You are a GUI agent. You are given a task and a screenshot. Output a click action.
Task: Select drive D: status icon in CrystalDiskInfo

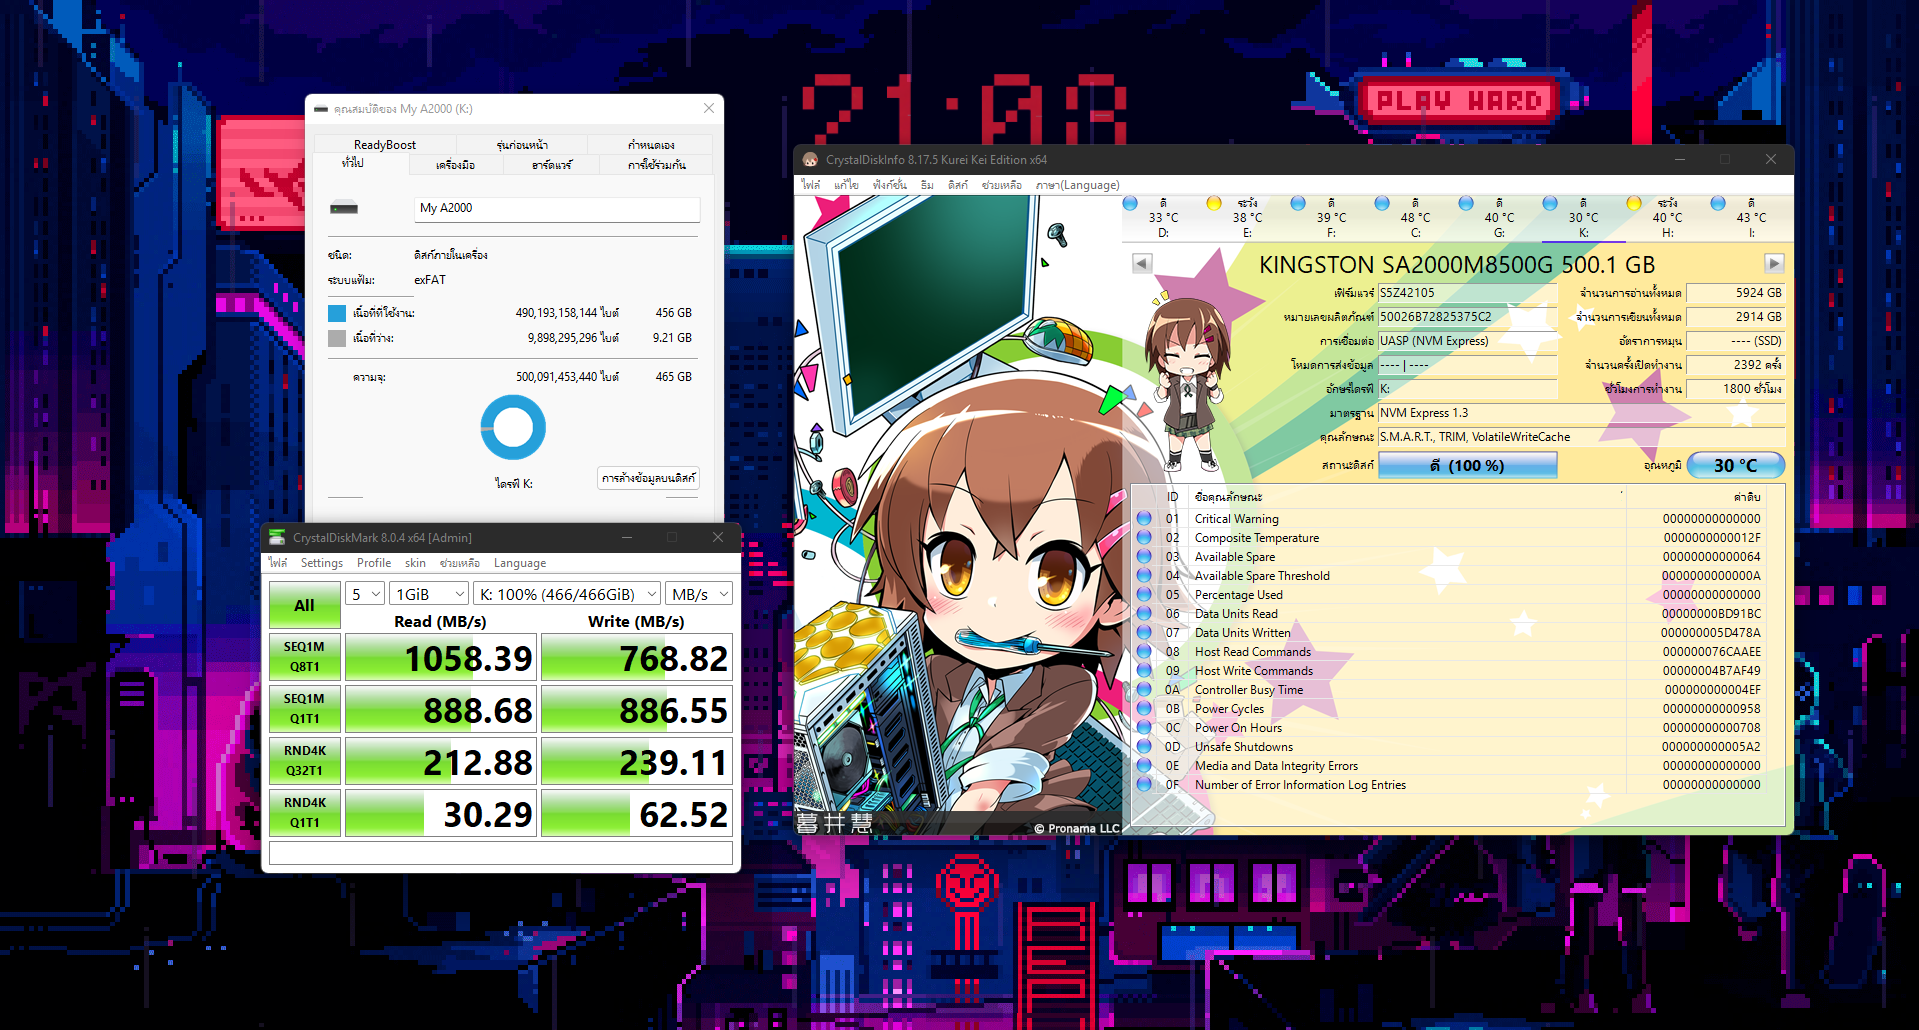coord(1130,204)
